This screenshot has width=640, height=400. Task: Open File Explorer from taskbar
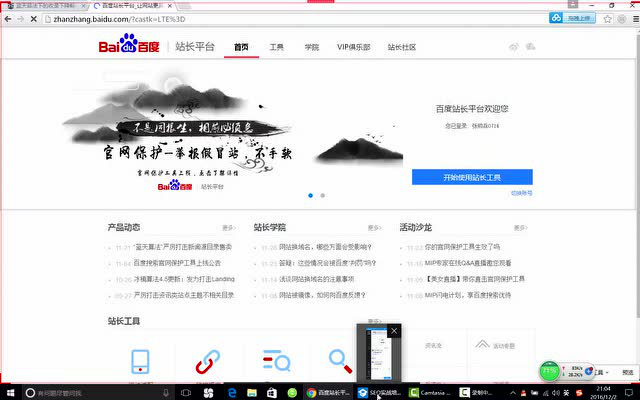pyautogui.click(x=252, y=393)
